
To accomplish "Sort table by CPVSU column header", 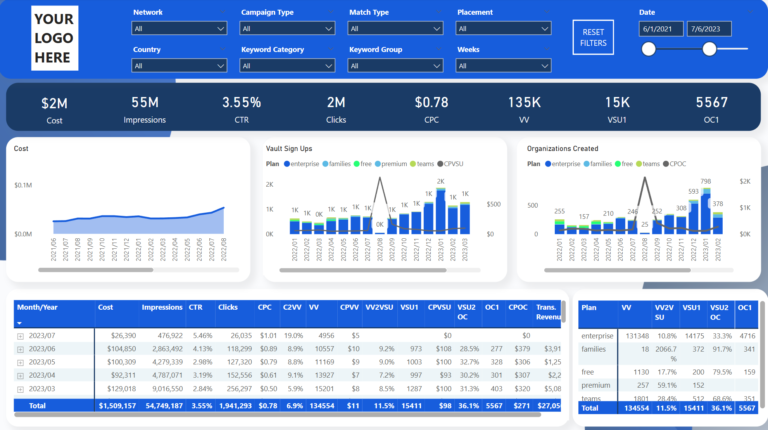I will click(x=439, y=307).
